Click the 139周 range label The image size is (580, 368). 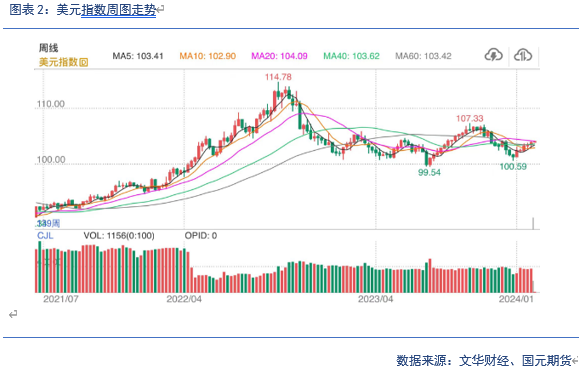click(x=48, y=223)
